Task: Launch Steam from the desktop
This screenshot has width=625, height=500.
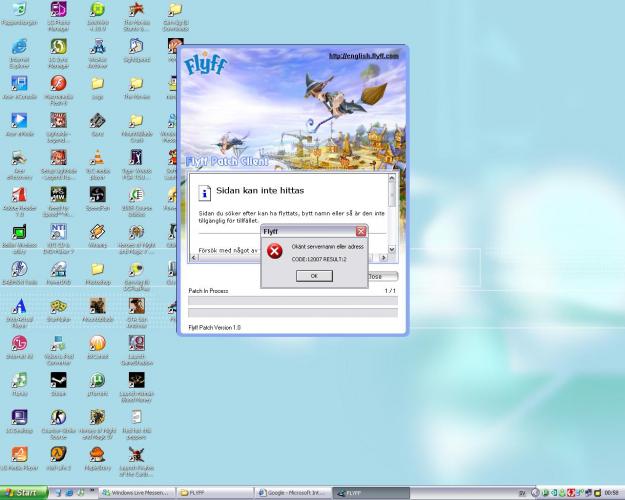Action: (58, 380)
